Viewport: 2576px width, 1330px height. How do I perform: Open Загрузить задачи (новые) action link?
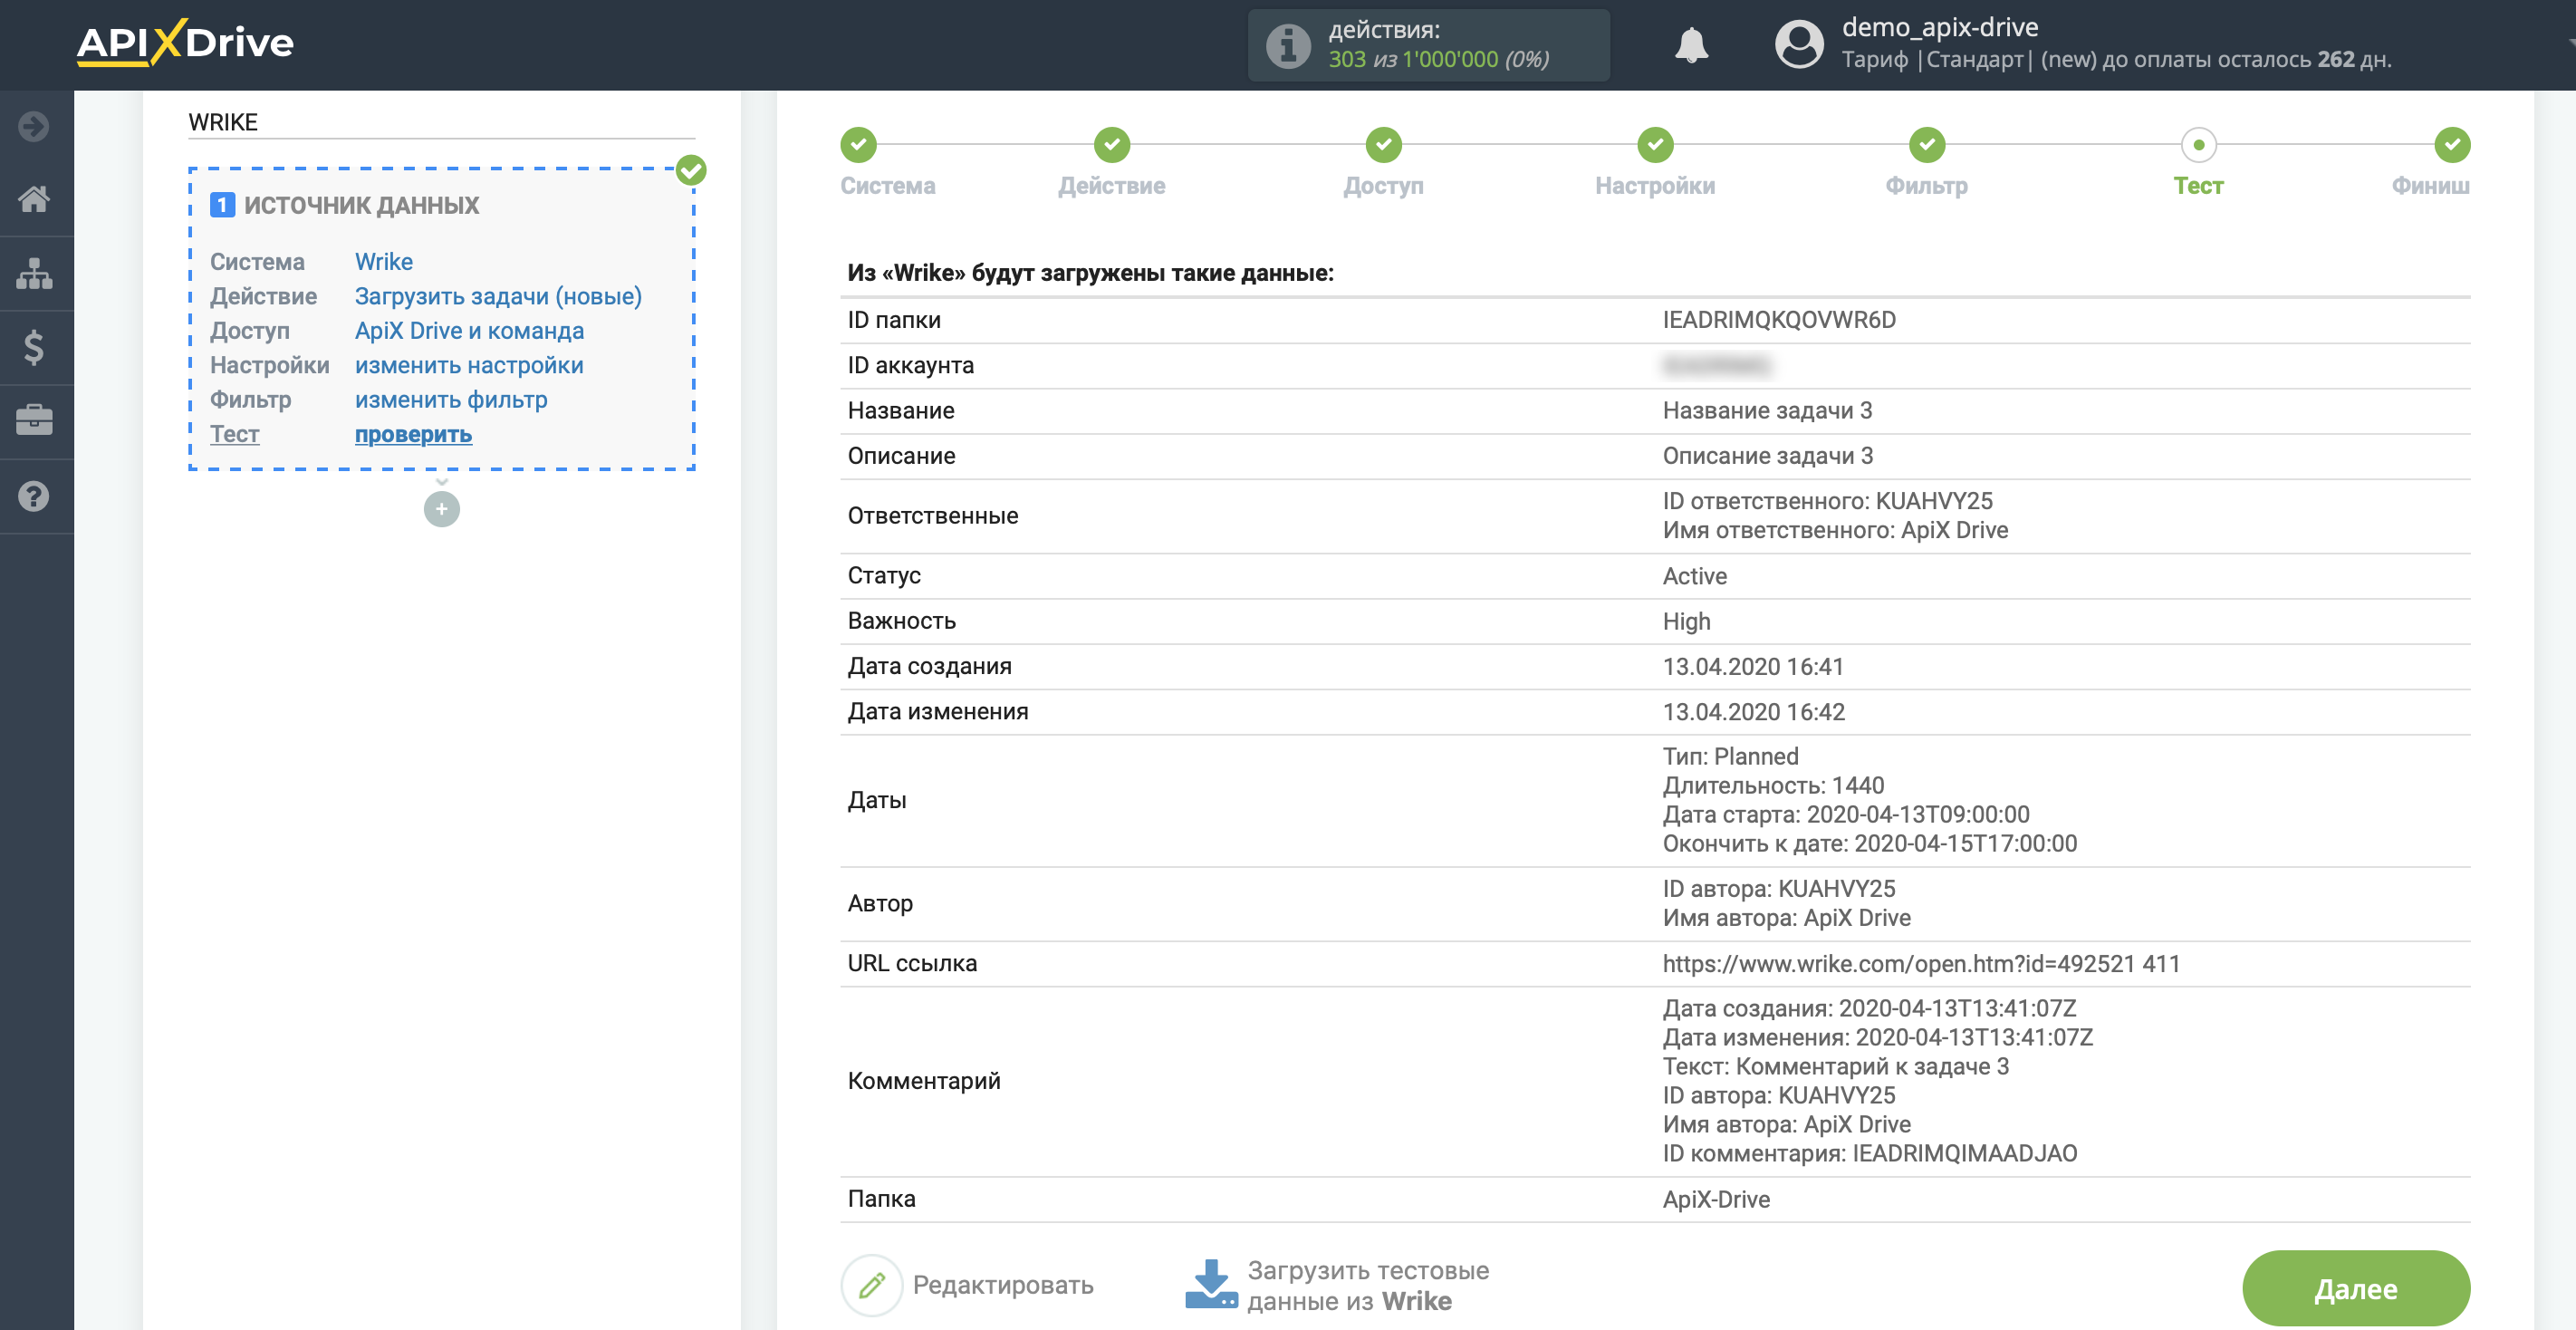[498, 297]
